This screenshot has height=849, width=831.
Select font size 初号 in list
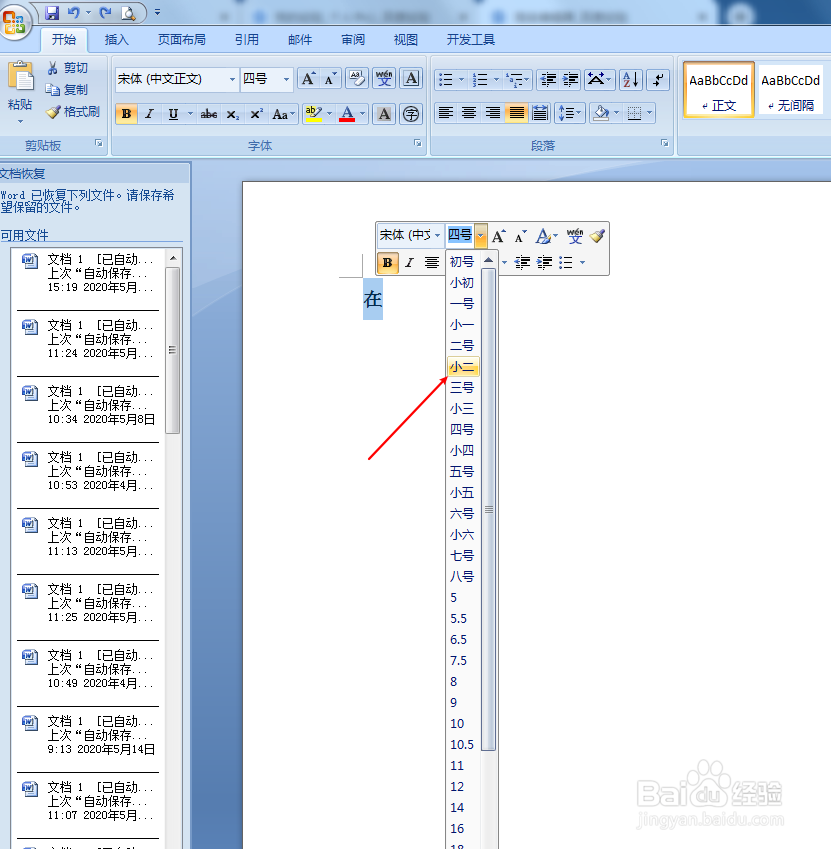[x=463, y=262]
